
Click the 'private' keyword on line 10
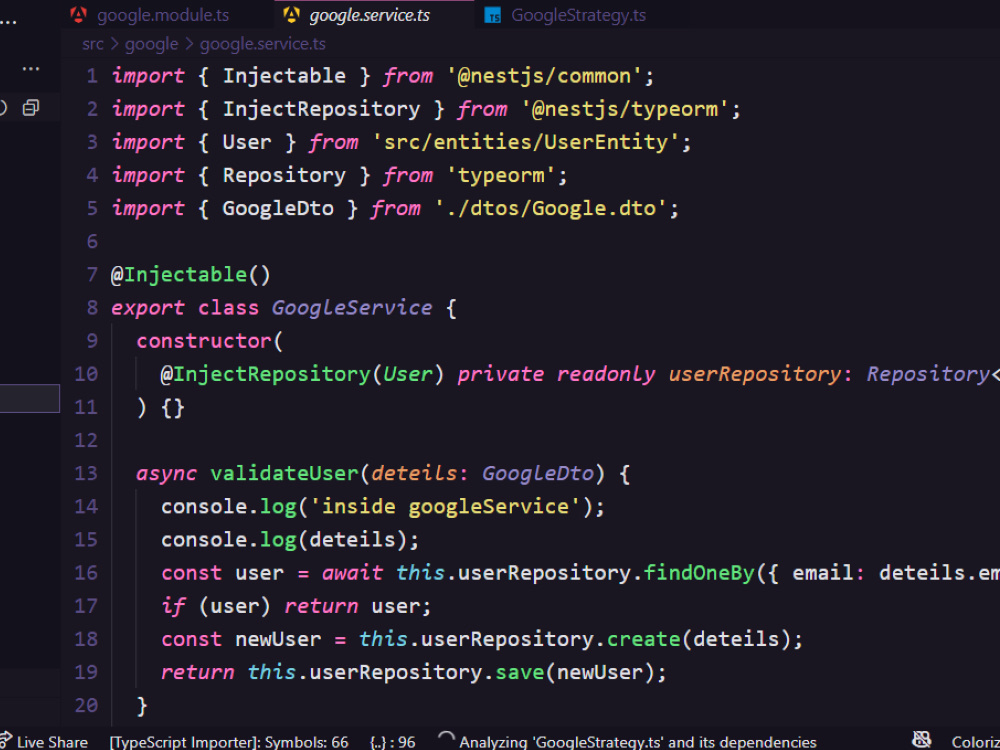501,374
